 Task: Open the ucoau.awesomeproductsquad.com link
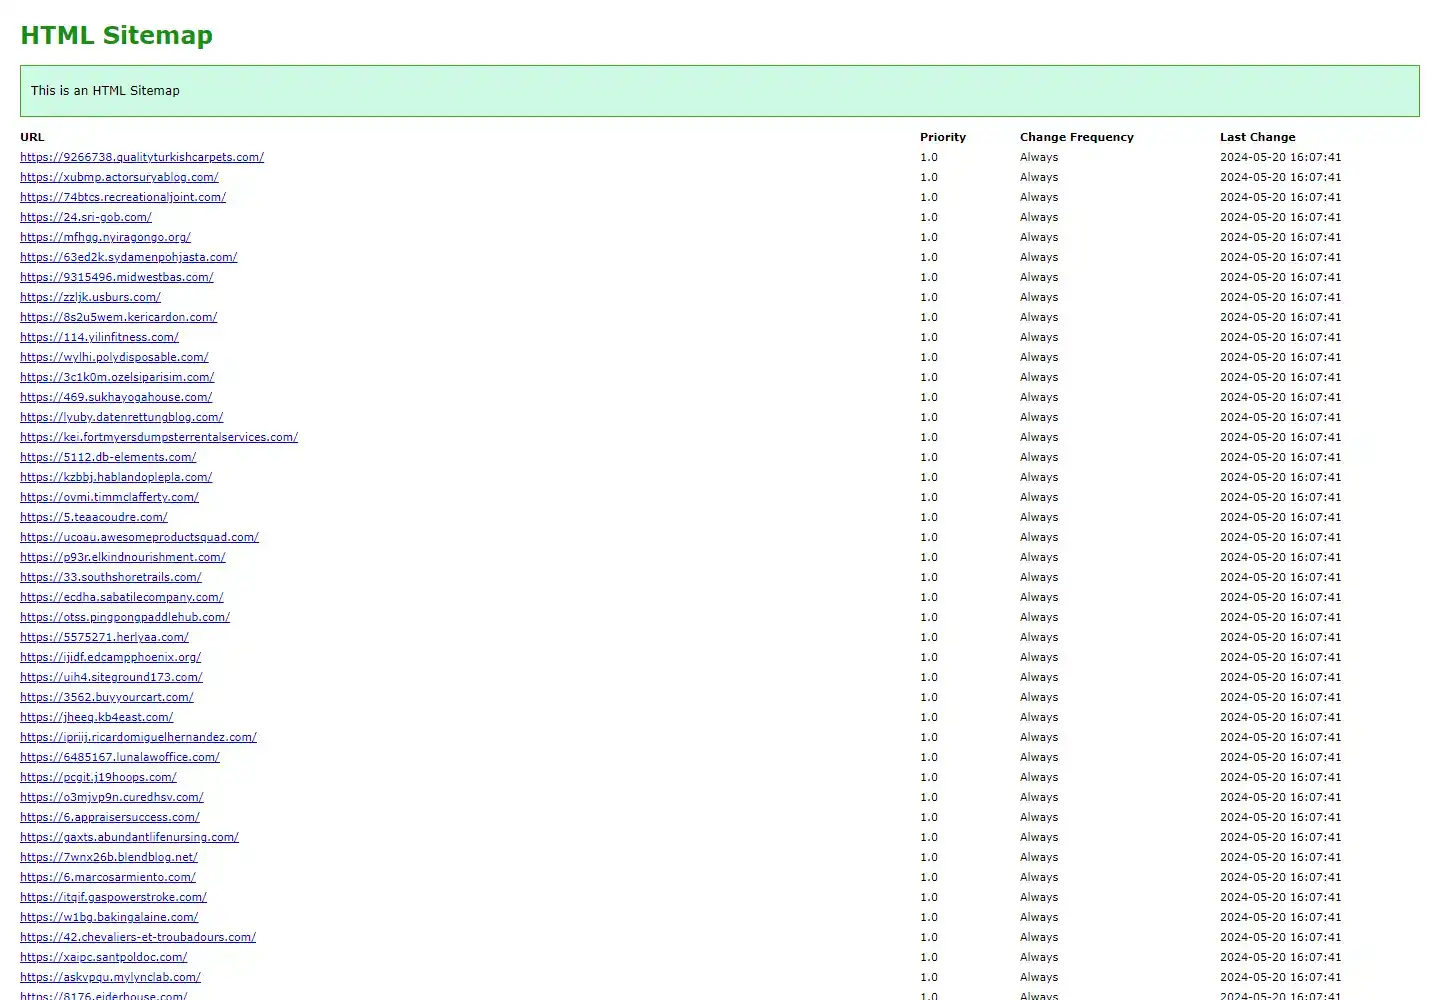139,537
